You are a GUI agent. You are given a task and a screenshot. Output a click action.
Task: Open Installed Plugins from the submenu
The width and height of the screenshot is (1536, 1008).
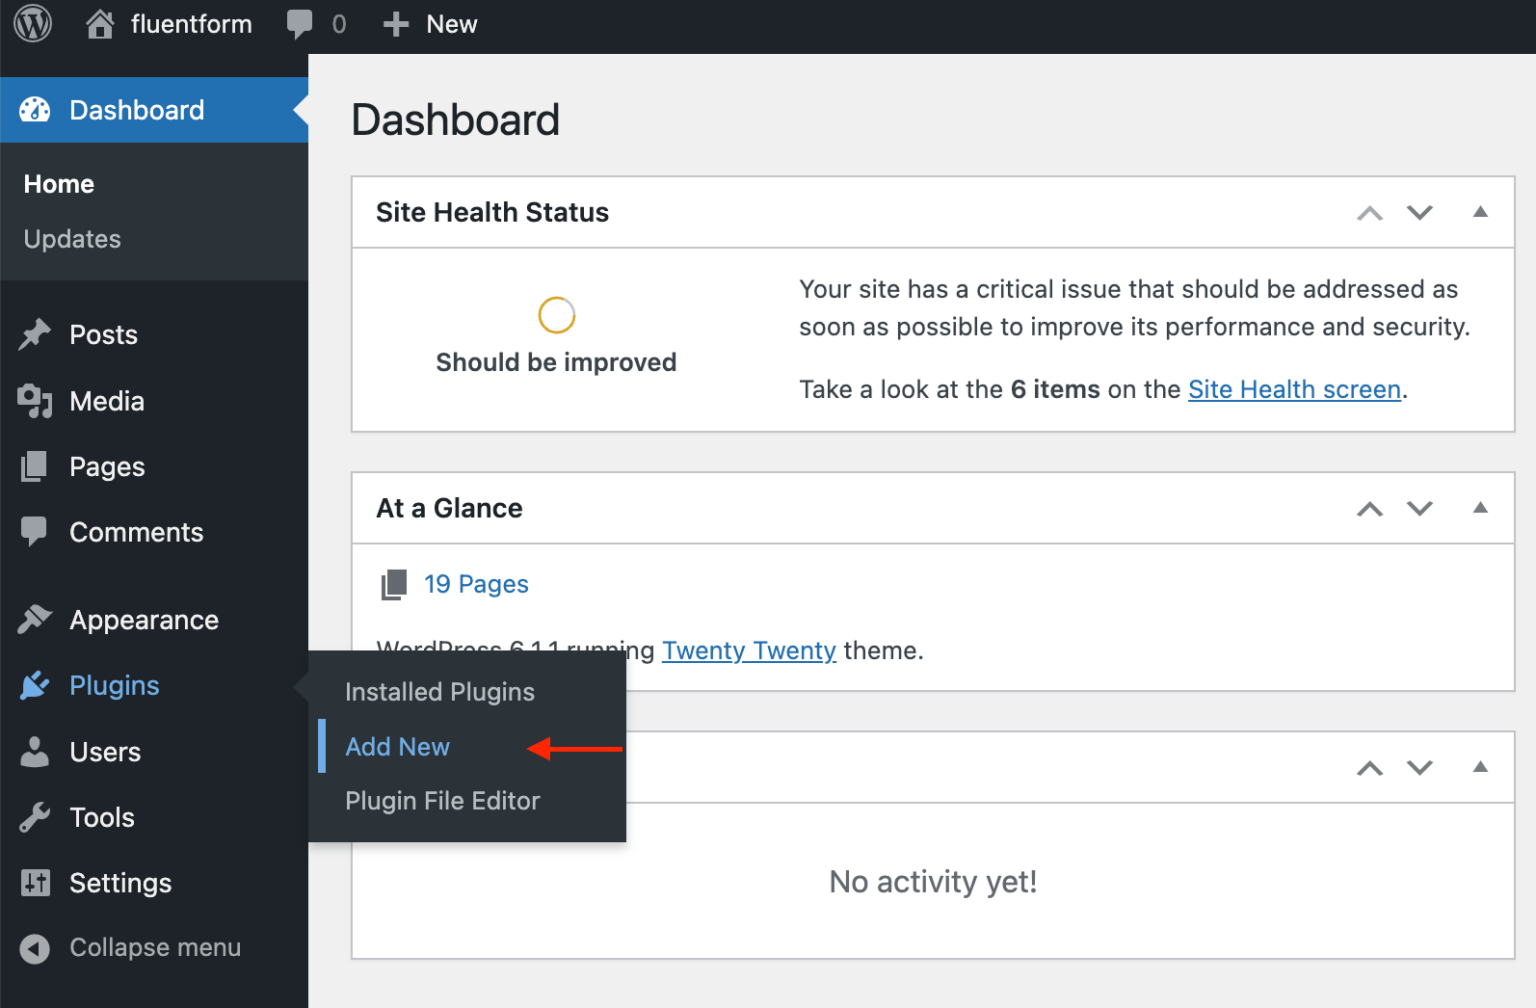click(x=439, y=691)
